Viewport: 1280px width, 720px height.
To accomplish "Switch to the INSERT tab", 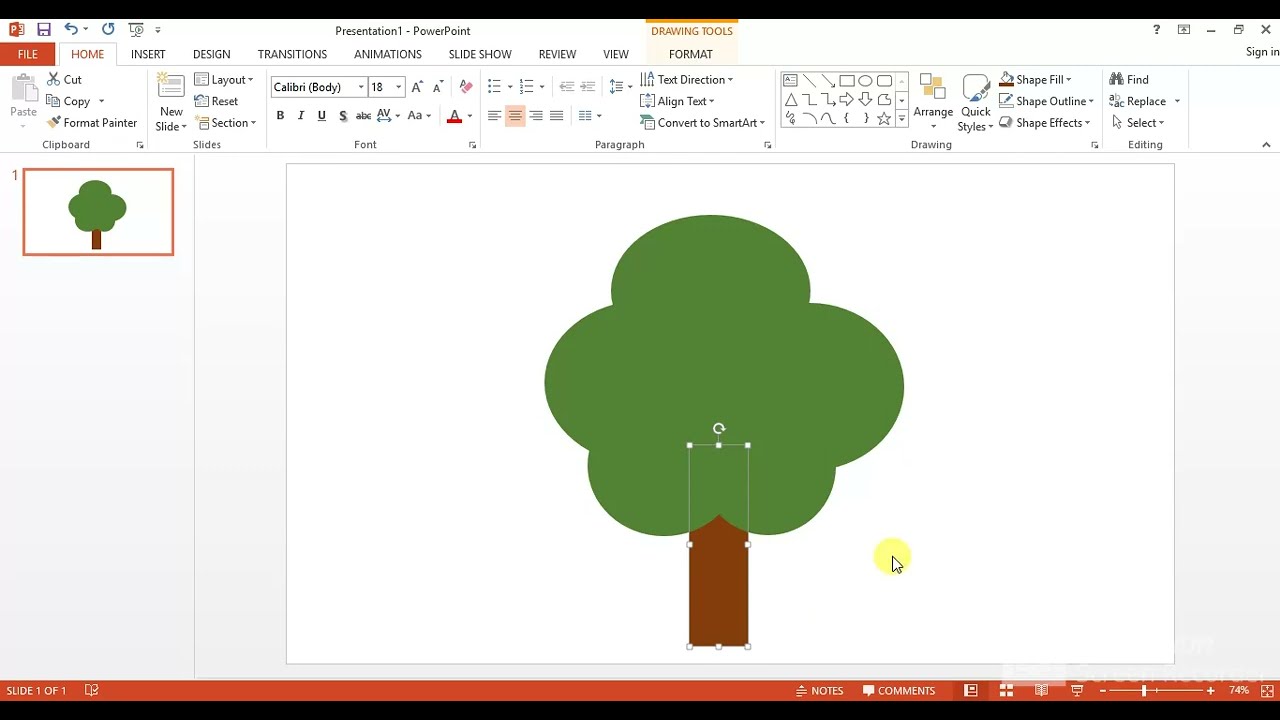I will coord(148,54).
